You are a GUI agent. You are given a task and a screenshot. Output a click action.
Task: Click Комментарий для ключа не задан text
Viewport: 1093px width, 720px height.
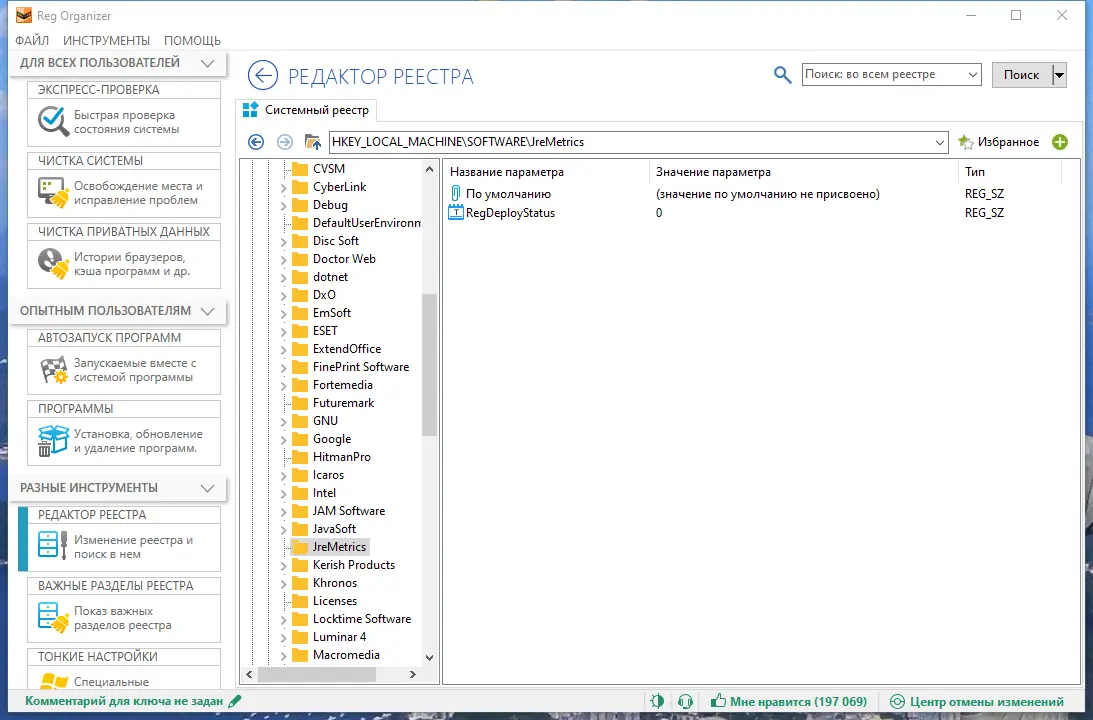coord(124,701)
